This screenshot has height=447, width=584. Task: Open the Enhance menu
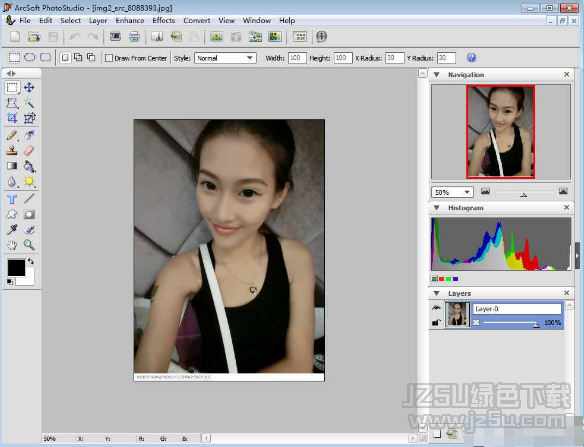click(x=130, y=20)
